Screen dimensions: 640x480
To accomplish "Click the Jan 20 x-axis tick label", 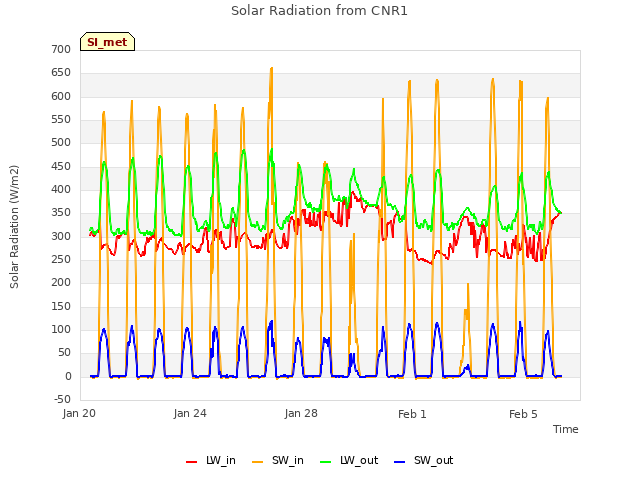I will coord(79,413).
